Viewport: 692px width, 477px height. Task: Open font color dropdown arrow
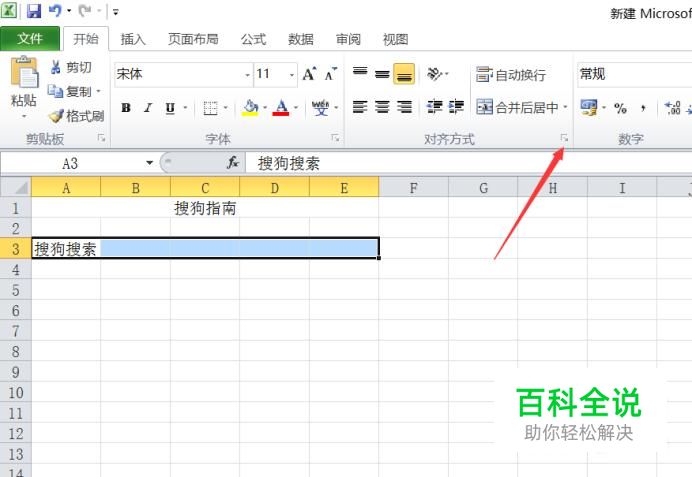tap(296, 108)
